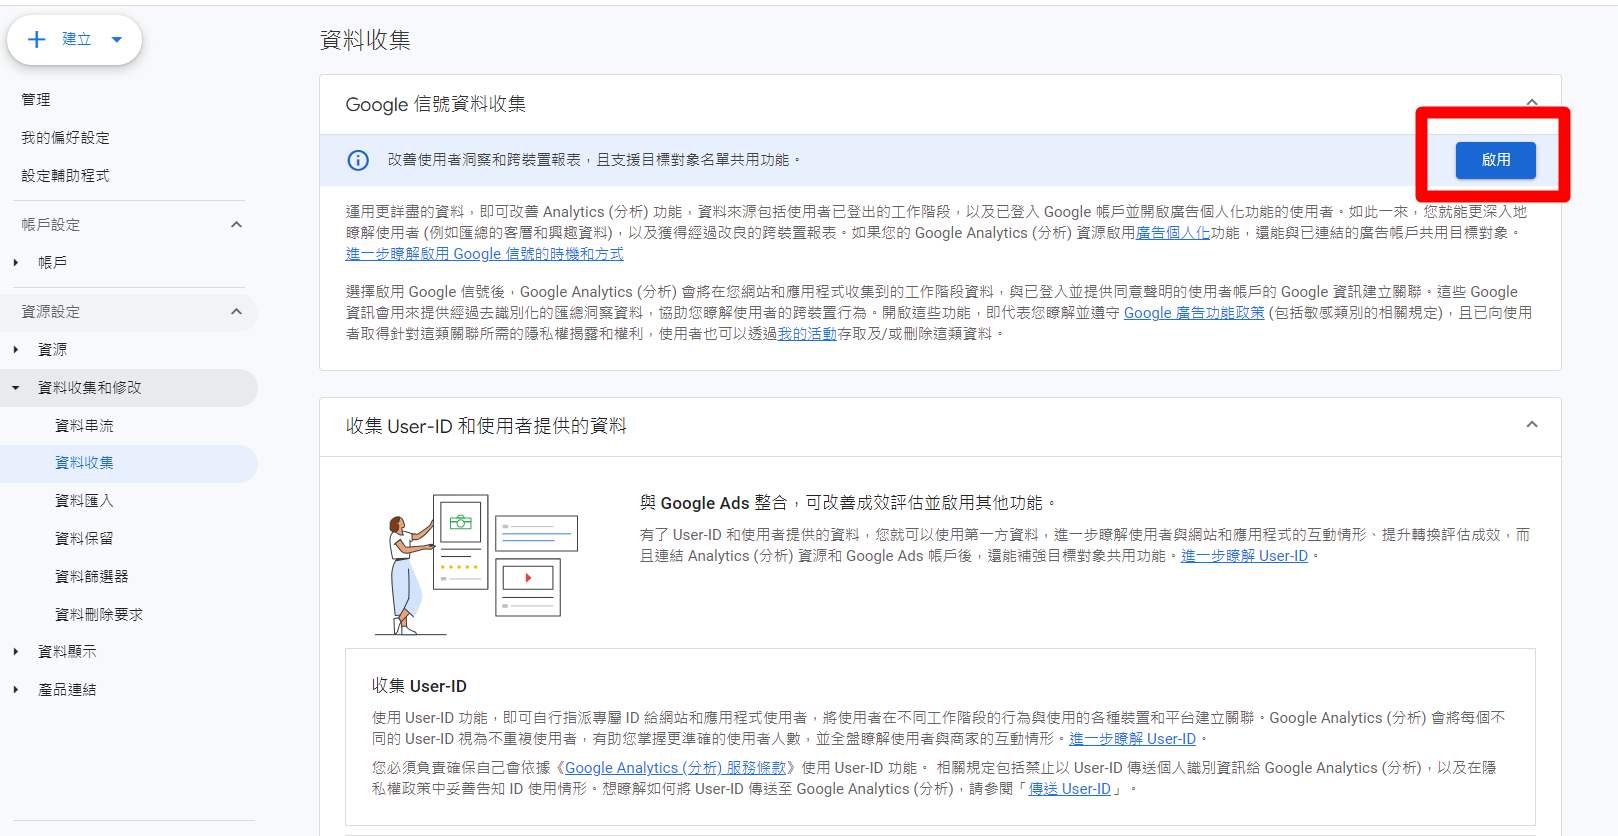This screenshot has height=836, width=1618.
Task: Open 設定輔助程式
Action: [x=66, y=176]
